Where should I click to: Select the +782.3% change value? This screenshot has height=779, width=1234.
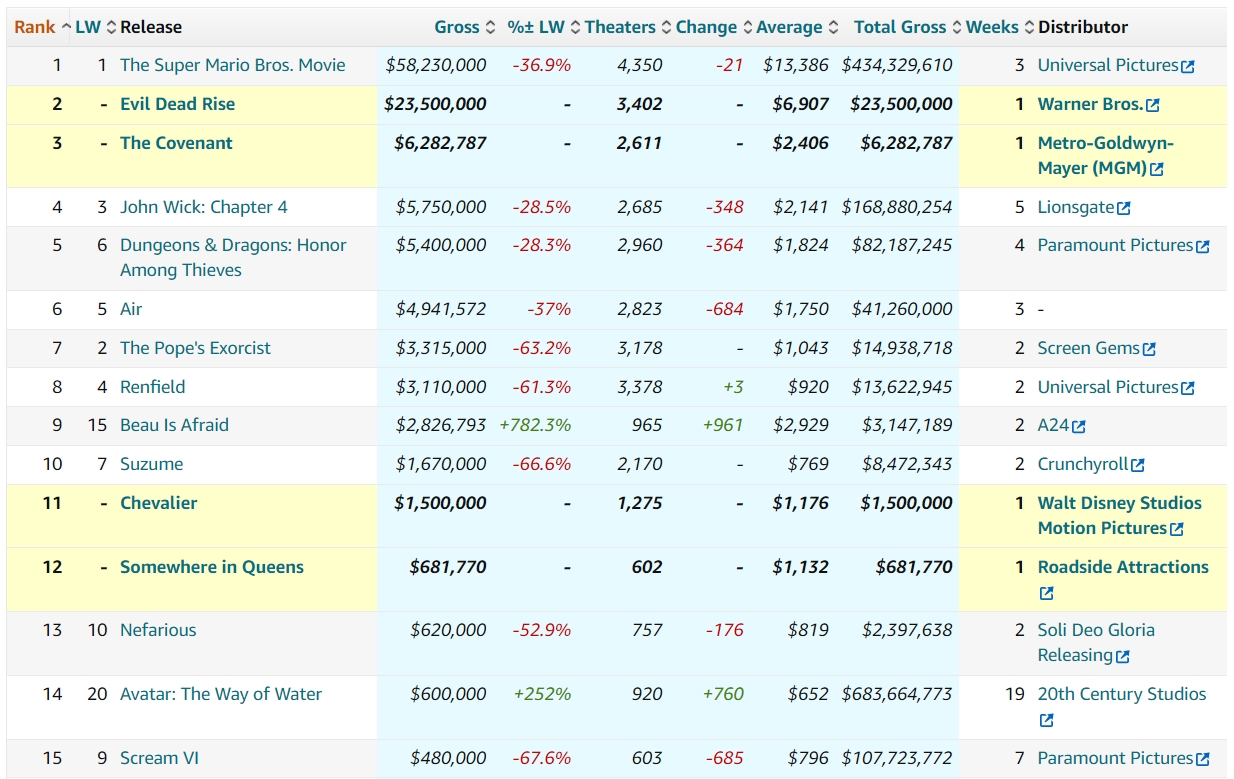click(x=535, y=425)
